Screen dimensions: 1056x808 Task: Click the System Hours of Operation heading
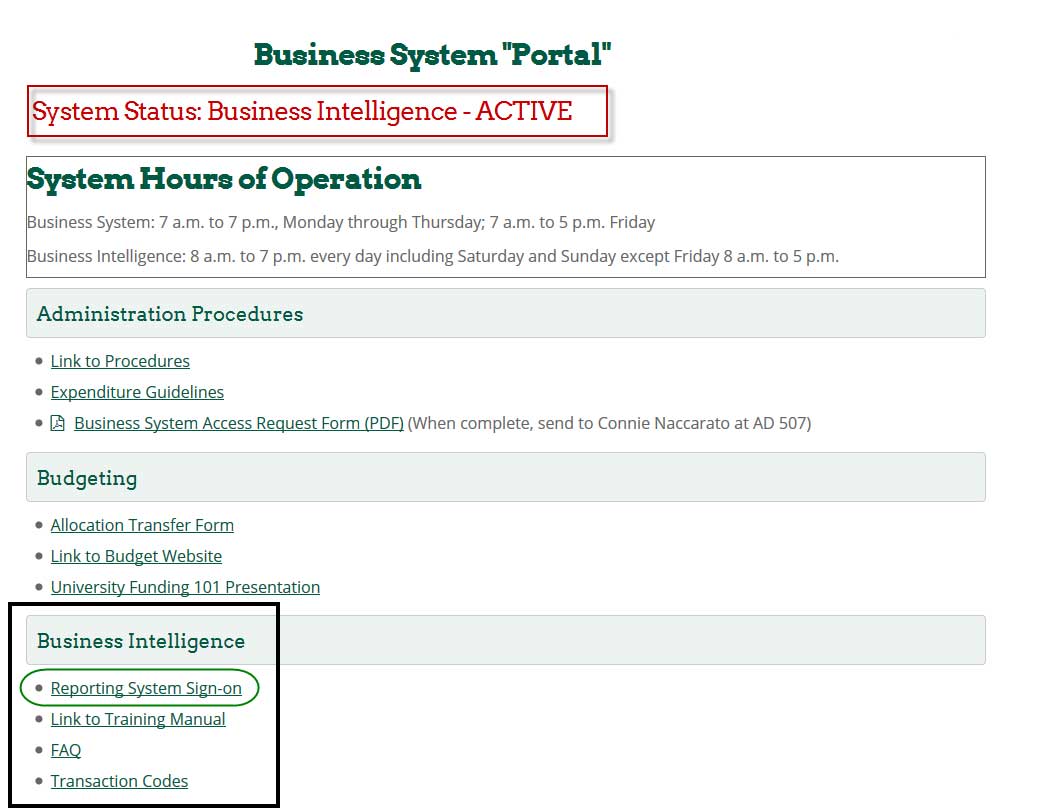(x=224, y=179)
